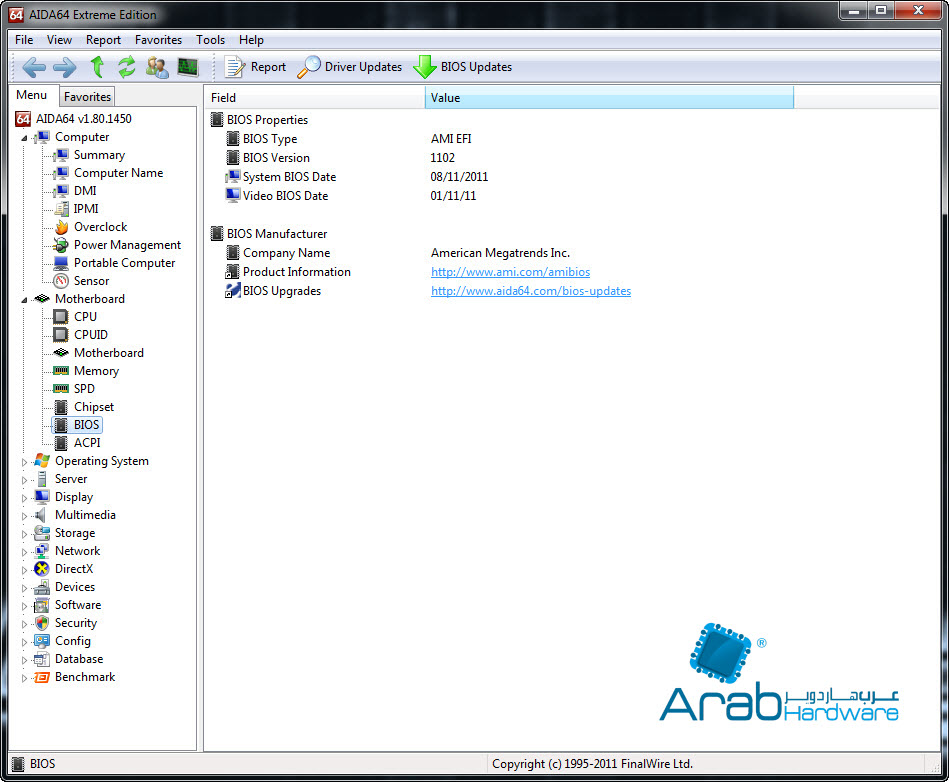This screenshot has height=782, width=949.
Task: Click the SPD module icon
Action: pos(61,389)
